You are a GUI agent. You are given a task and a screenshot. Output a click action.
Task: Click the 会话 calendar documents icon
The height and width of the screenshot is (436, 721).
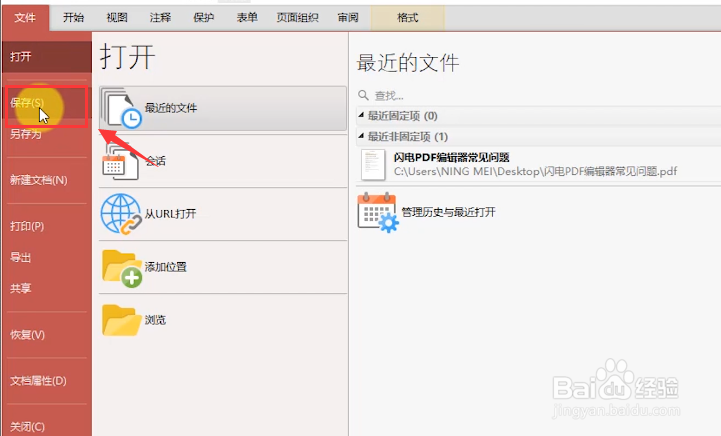tap(120, 161)
